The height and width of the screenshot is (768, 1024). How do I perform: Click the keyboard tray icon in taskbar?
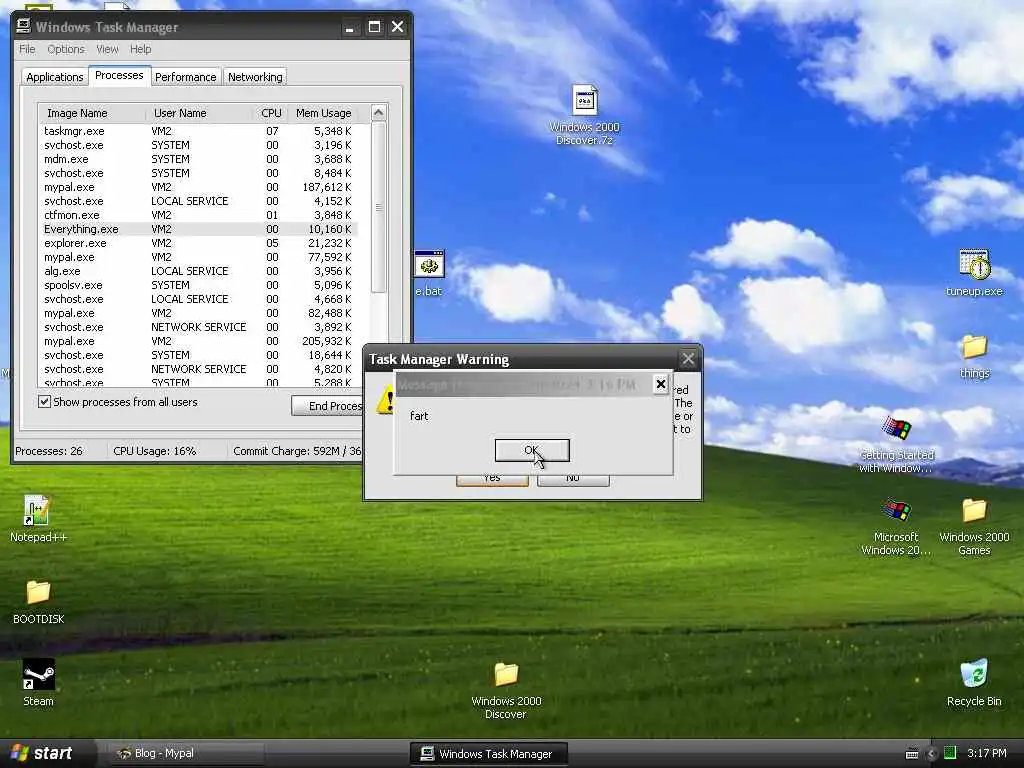click(912, 754)
